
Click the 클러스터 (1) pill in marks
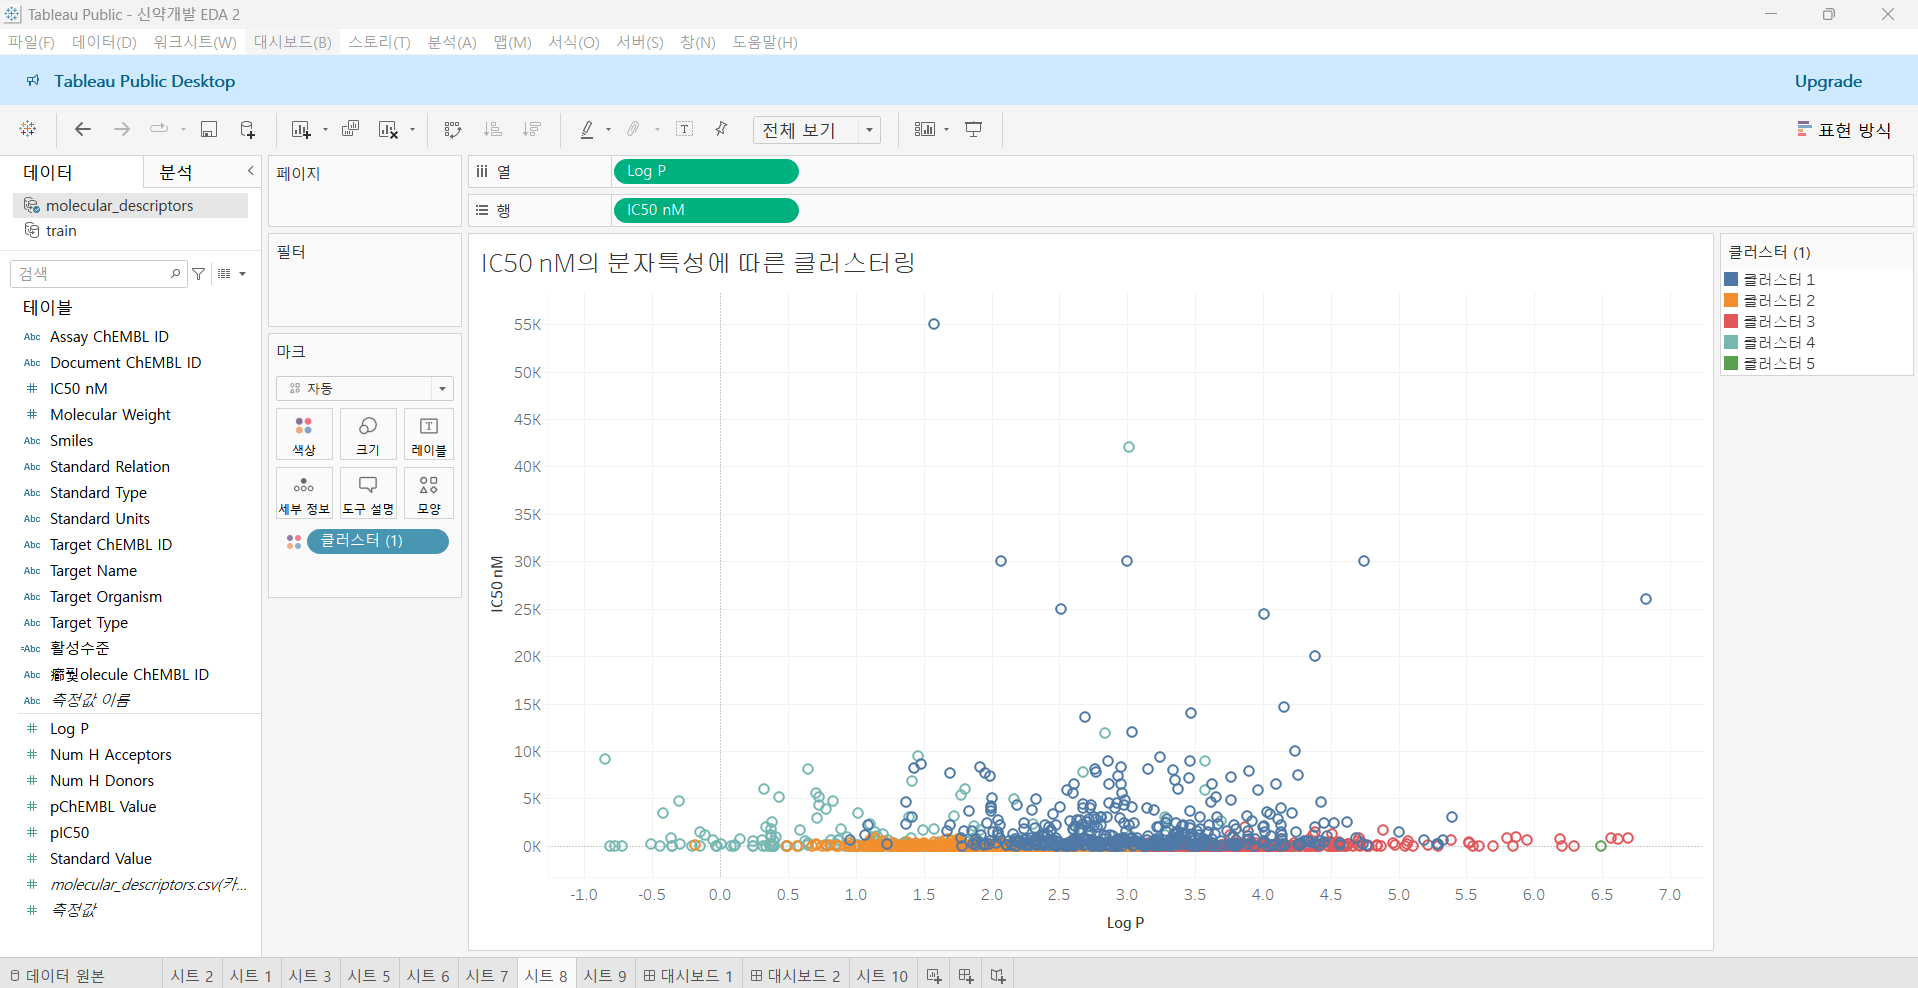pyautogui.click(x=378, y=541)
